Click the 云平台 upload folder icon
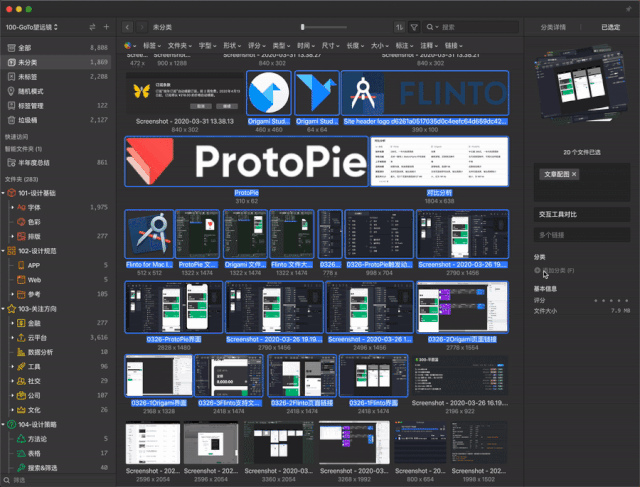Screen dimensions: 640x487 tap(21, 338)
